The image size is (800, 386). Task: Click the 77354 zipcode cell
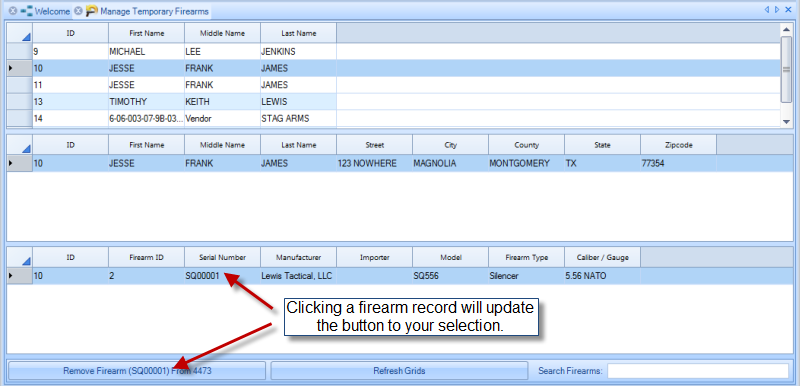coord(679,164)
